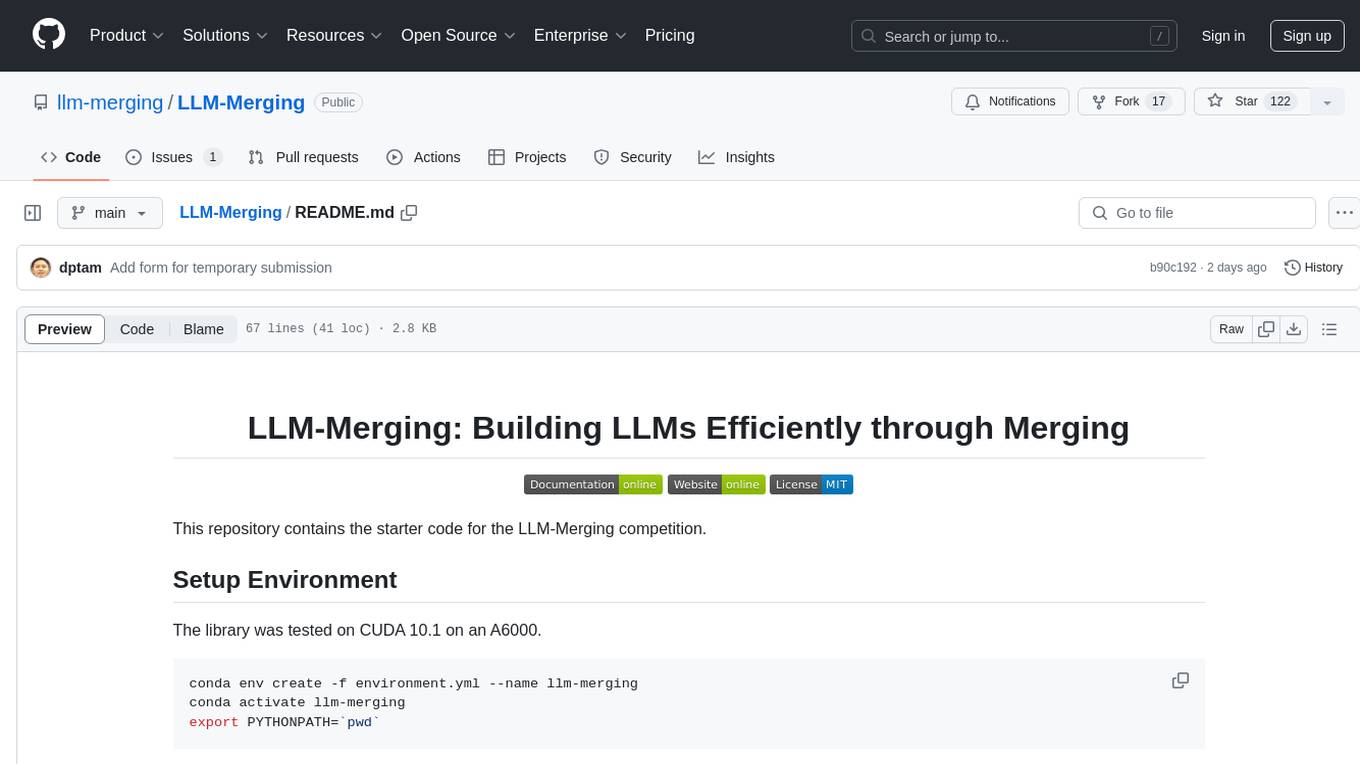Click the Star count 122
The width and height of the screenshot is (1360, 764).
click(x=1280, y=102)
